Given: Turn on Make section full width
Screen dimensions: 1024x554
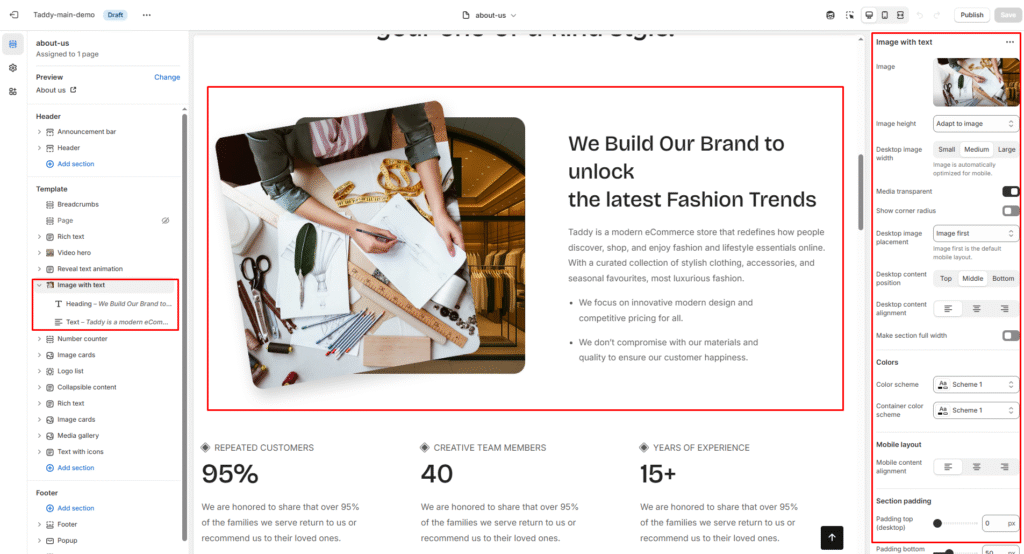Looking at the screenshot, I should pyautogui.click(x=1010, y=335).
